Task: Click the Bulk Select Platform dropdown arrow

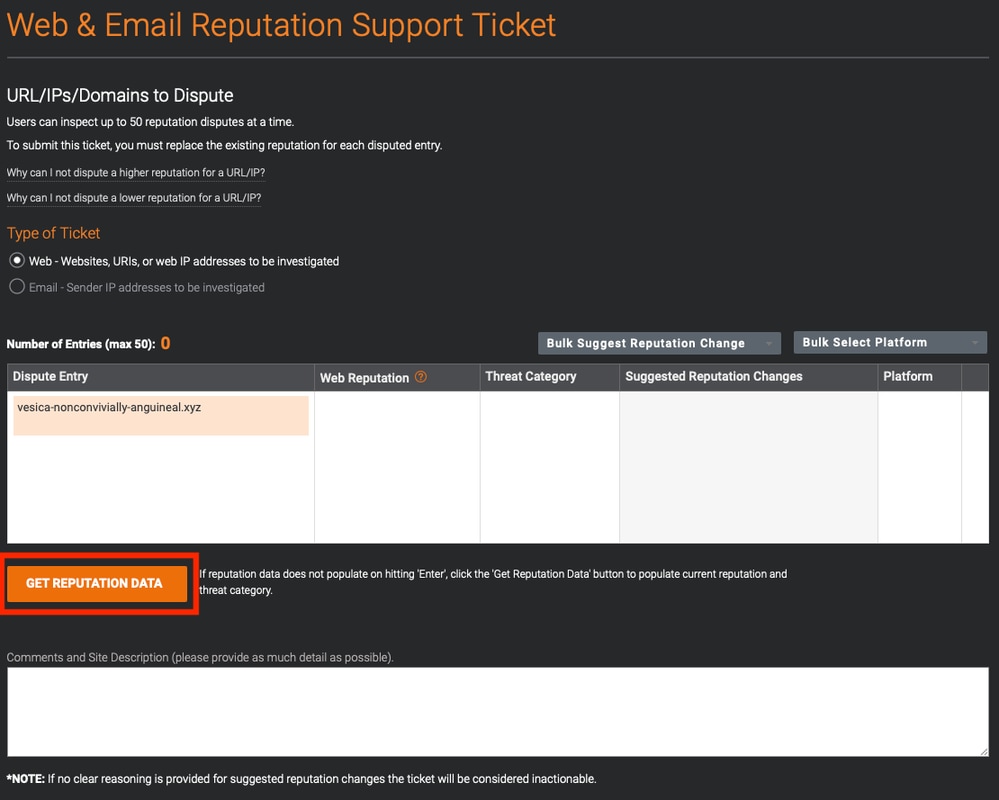Action: pyautogui.click(x=975, y=343)
